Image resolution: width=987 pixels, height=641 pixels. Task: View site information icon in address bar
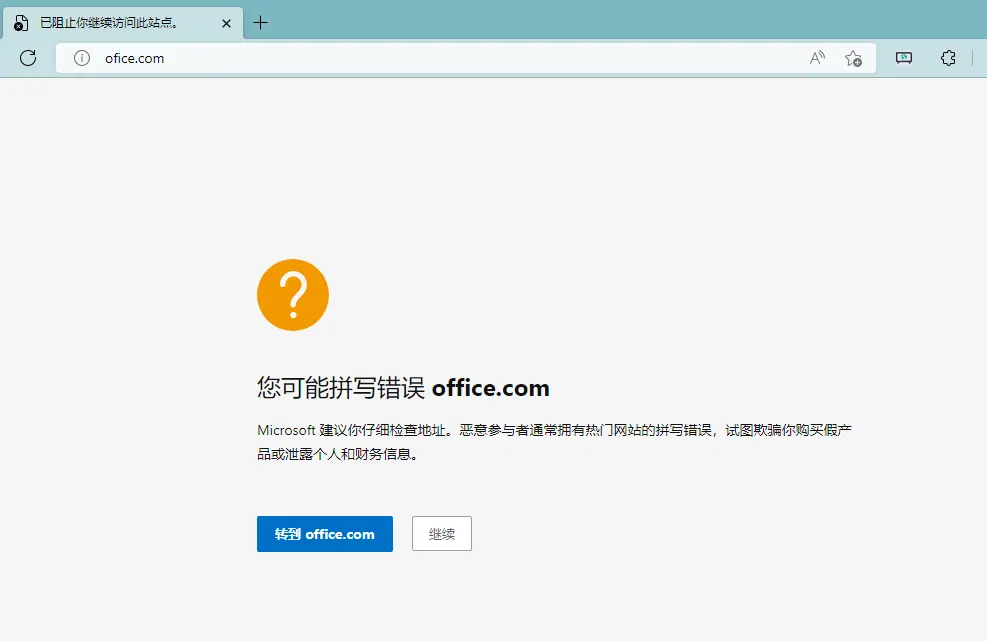click(x=82, y=58)
